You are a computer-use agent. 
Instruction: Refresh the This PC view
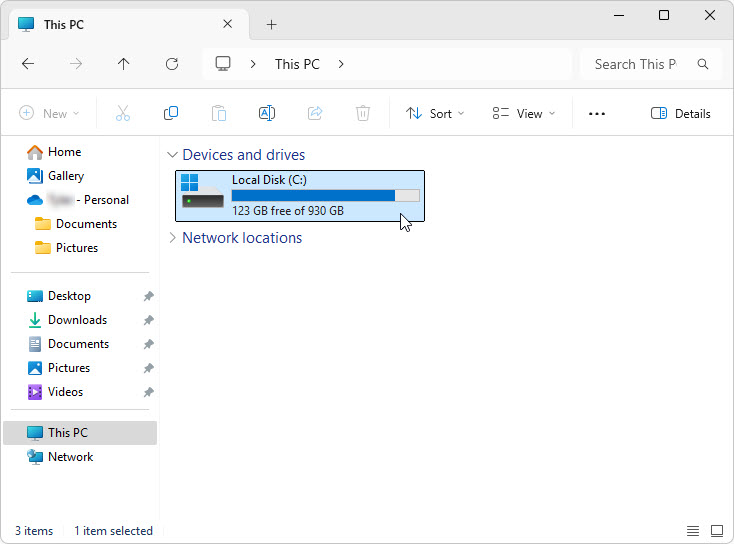[x=172, y=64]
